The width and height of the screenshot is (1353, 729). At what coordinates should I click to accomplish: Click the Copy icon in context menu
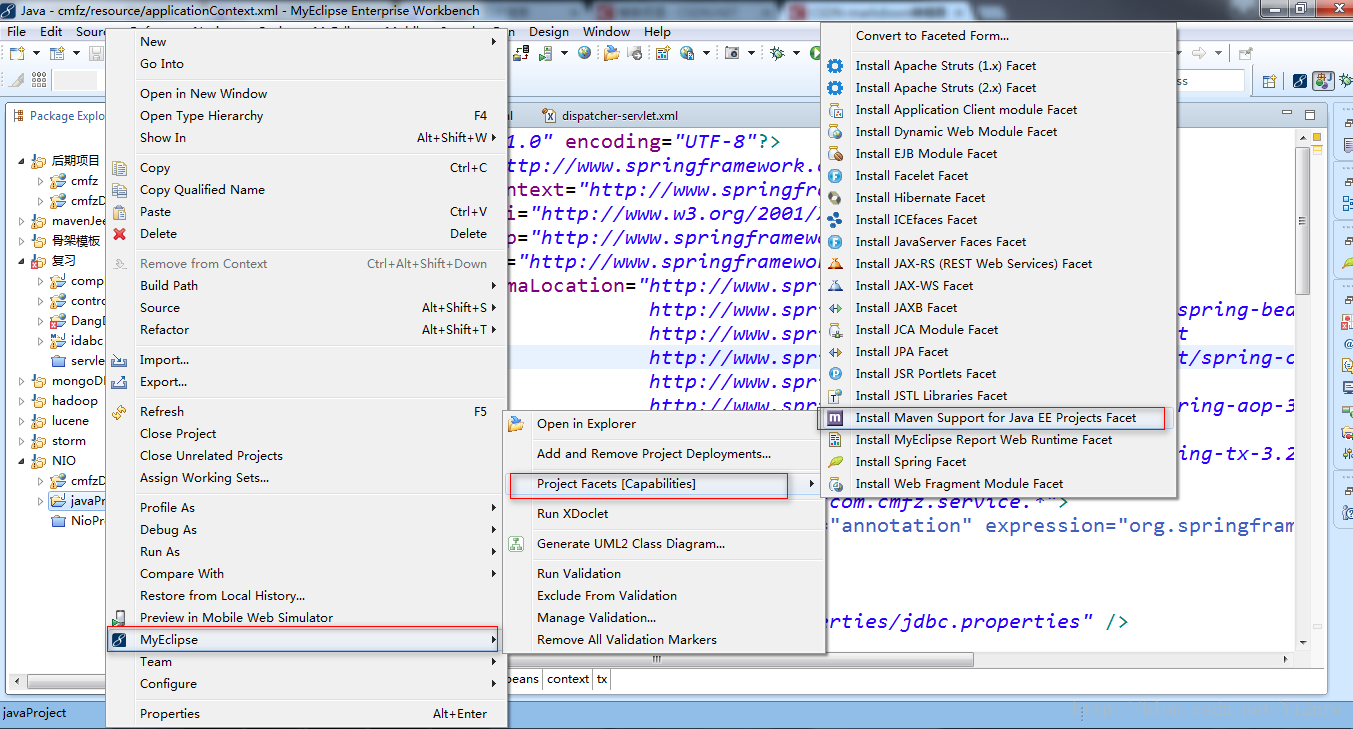pyautogui.click(x=120, y=168)
